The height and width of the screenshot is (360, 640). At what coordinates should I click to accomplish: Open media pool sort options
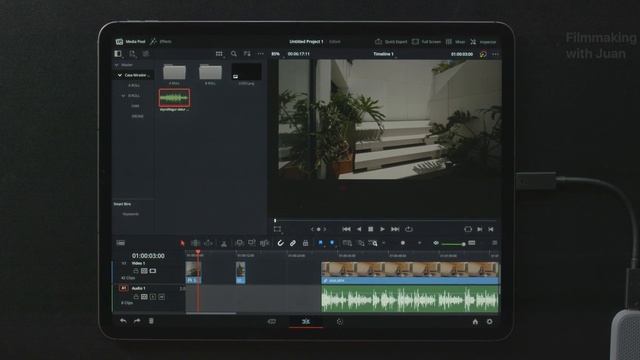247,53
